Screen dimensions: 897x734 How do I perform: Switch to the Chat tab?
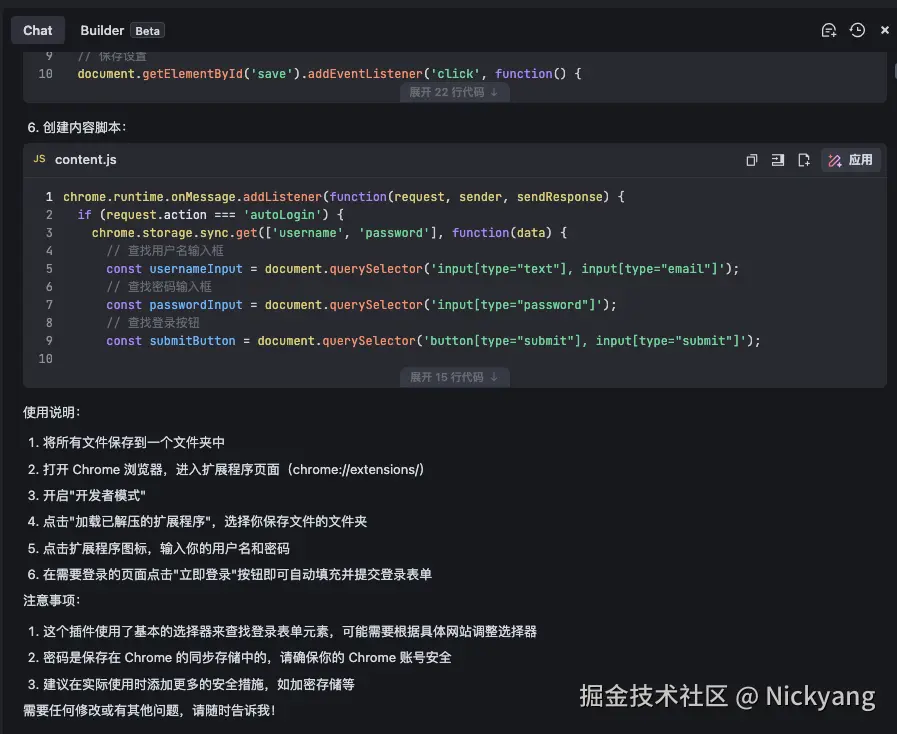pos(38,30)
